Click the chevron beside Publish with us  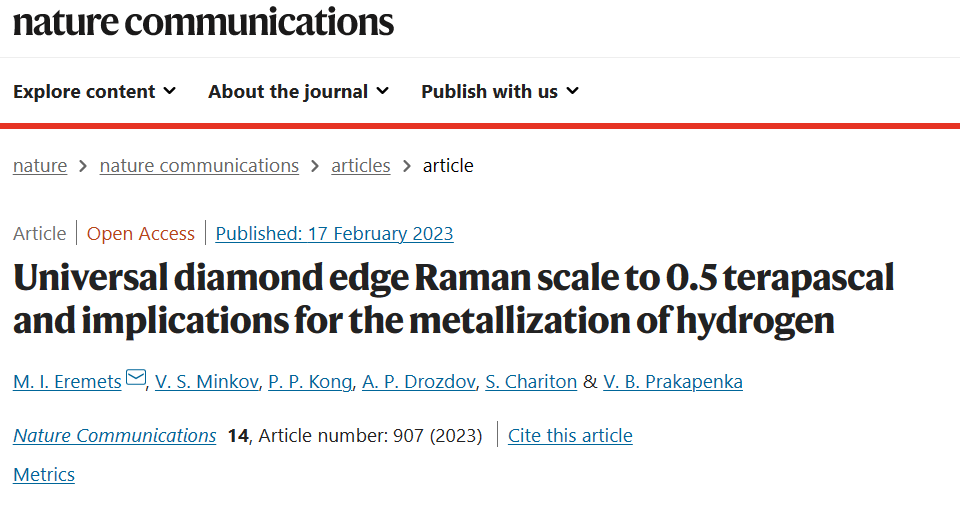pyautogui.click(x=572, y=91)
